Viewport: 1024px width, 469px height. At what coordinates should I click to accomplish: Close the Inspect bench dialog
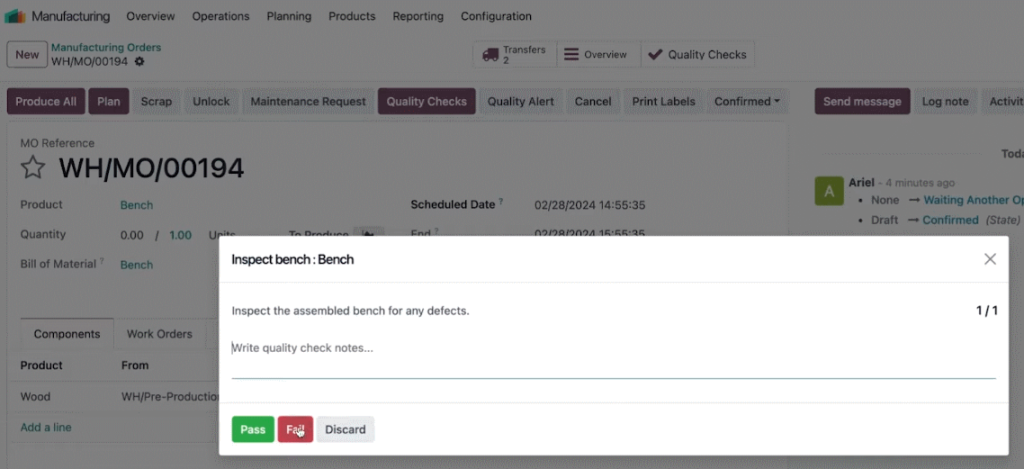[990, 259]
